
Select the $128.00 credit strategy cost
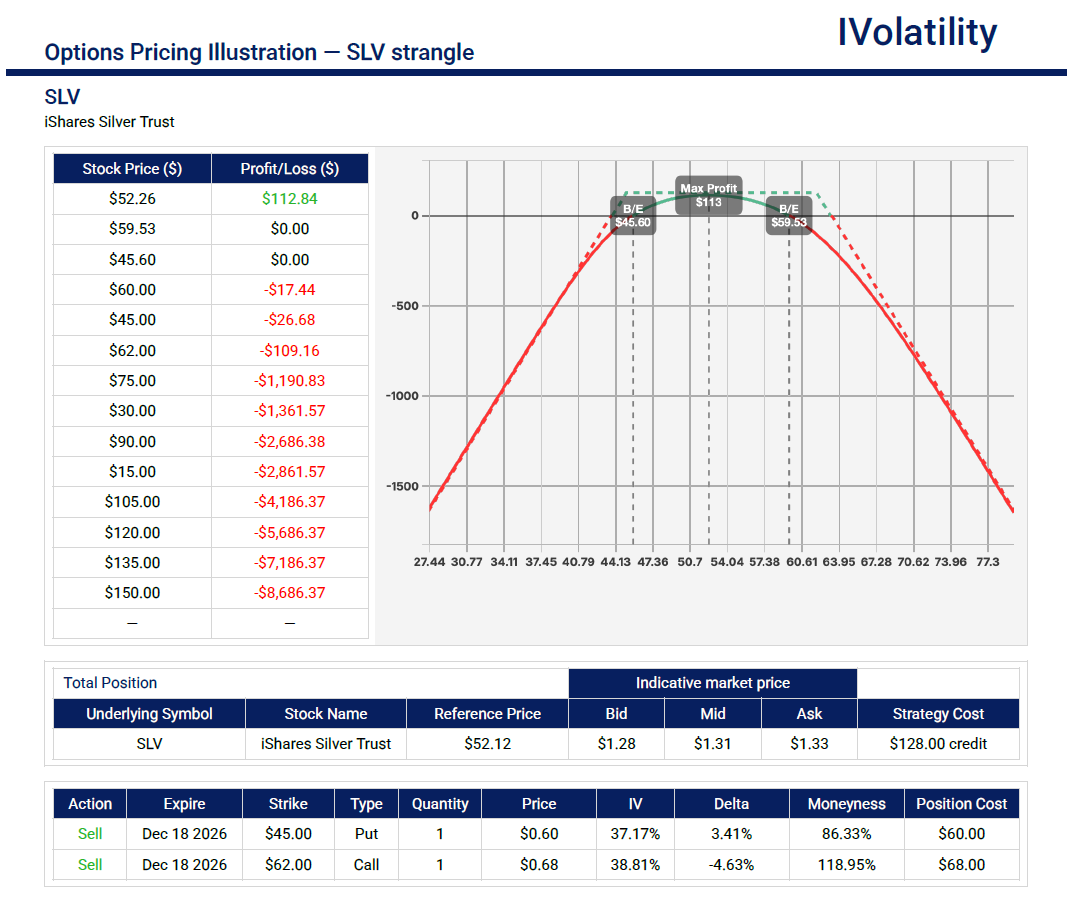938,744
